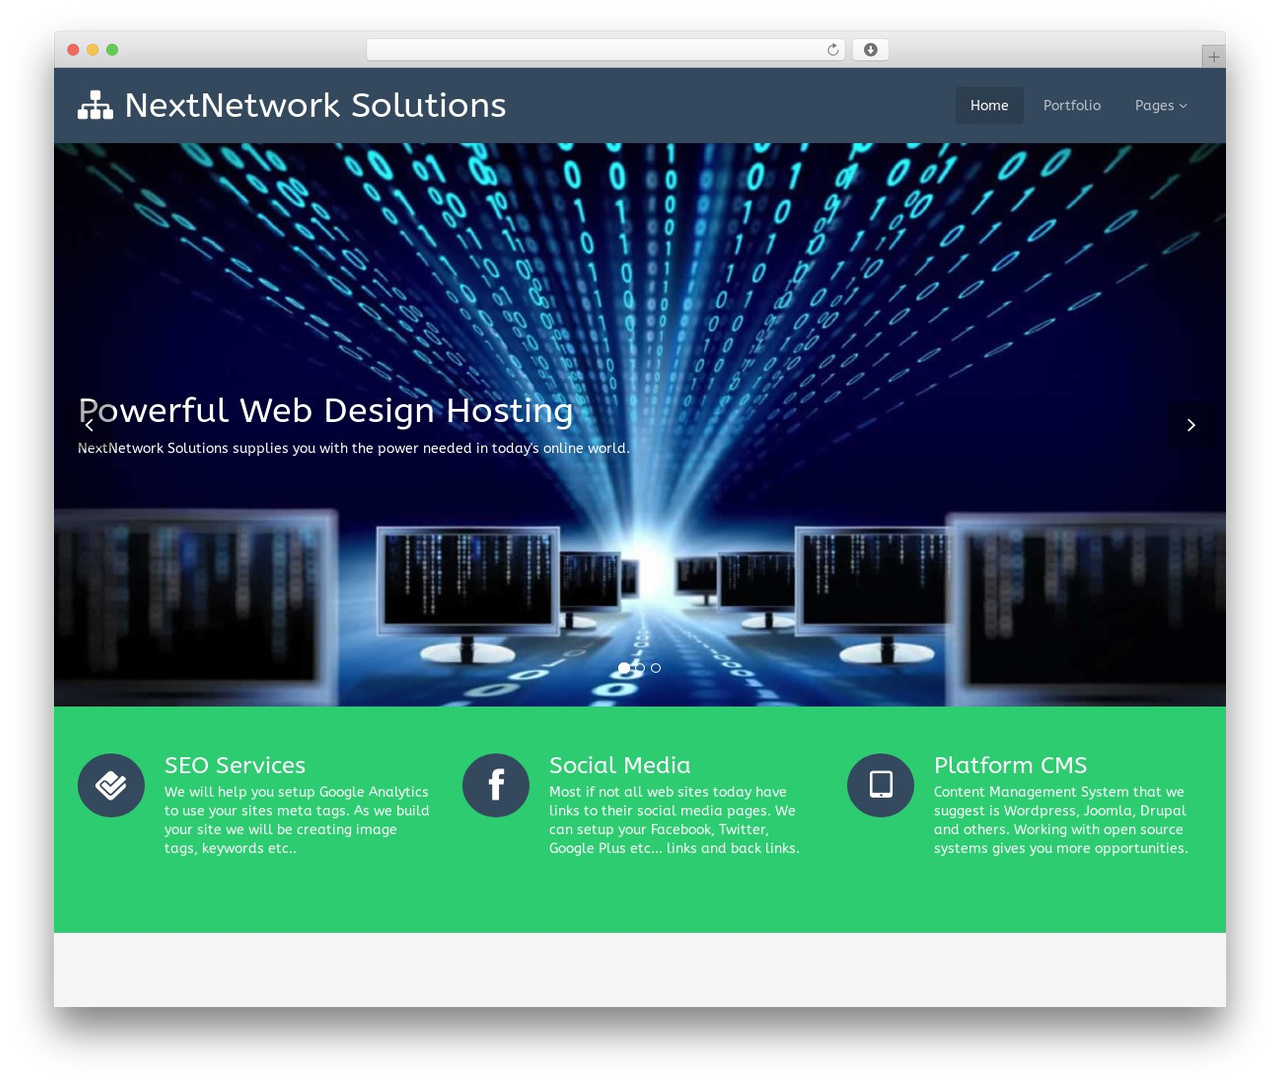The image size is (1280, 1084).
Task: Minimize window with yellow button
Action: point(93,50)
